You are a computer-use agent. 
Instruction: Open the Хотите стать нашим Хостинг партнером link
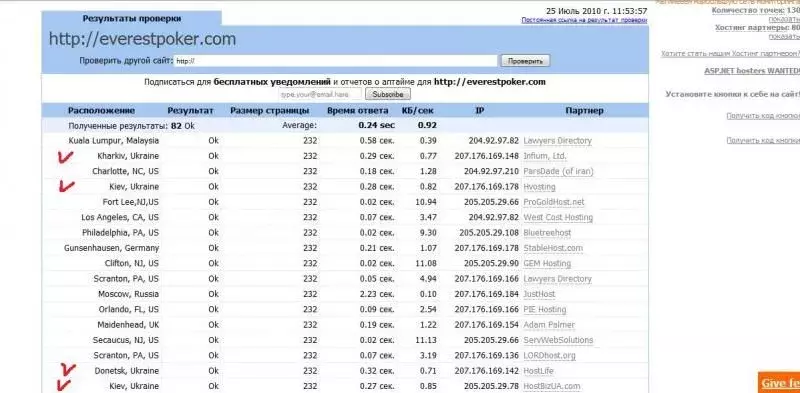point(731,54)
